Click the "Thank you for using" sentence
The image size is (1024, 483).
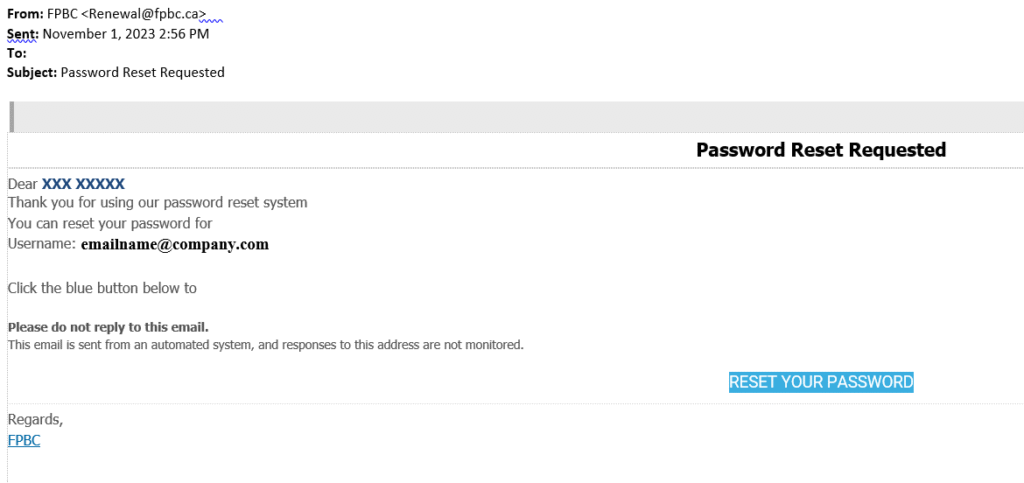click(157, 203)
